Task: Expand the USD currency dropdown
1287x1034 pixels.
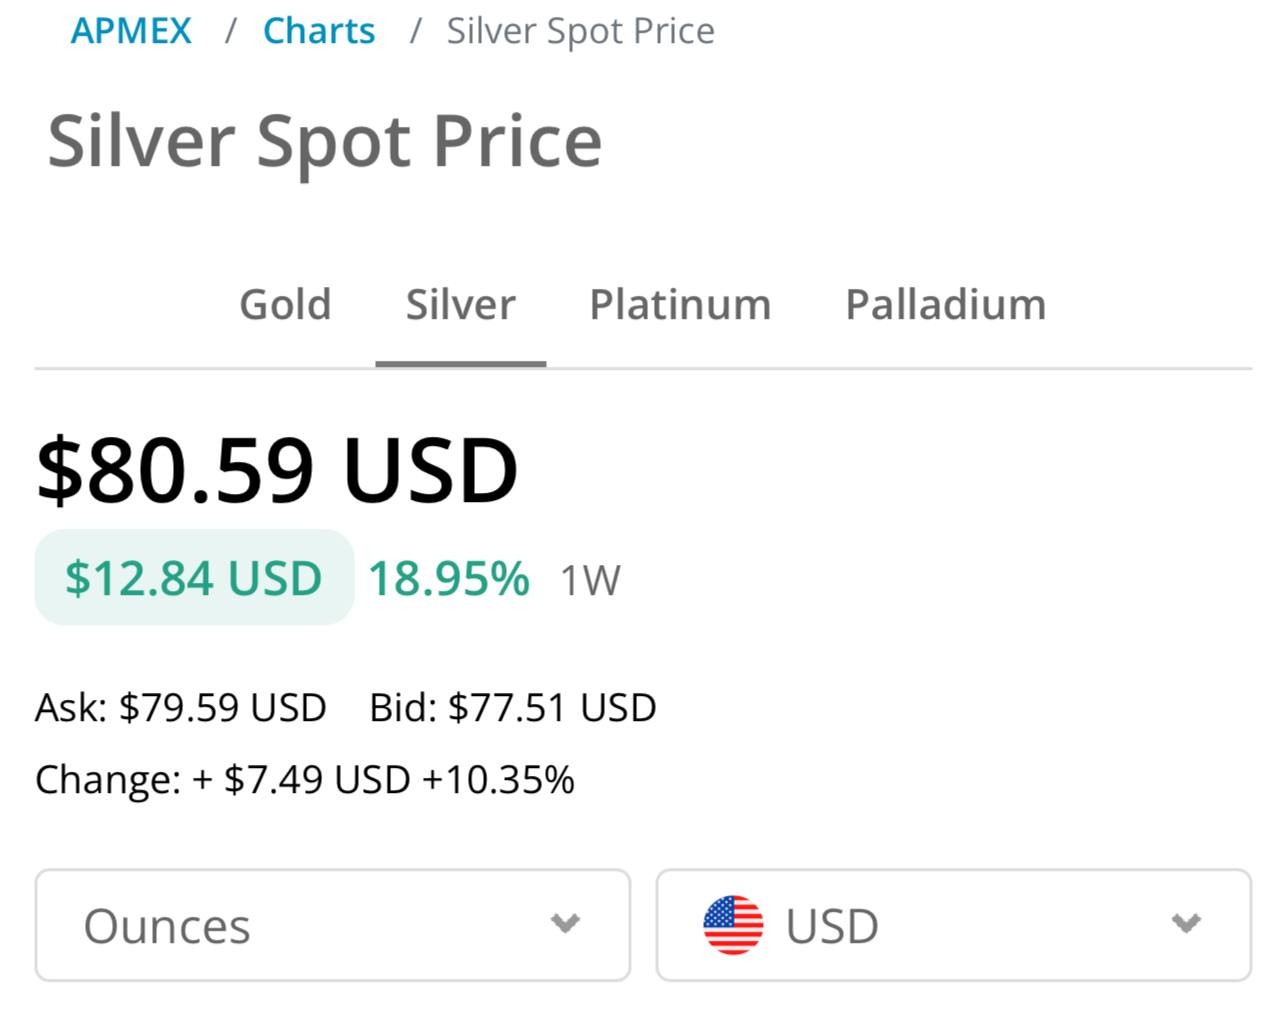Action: 952,925
